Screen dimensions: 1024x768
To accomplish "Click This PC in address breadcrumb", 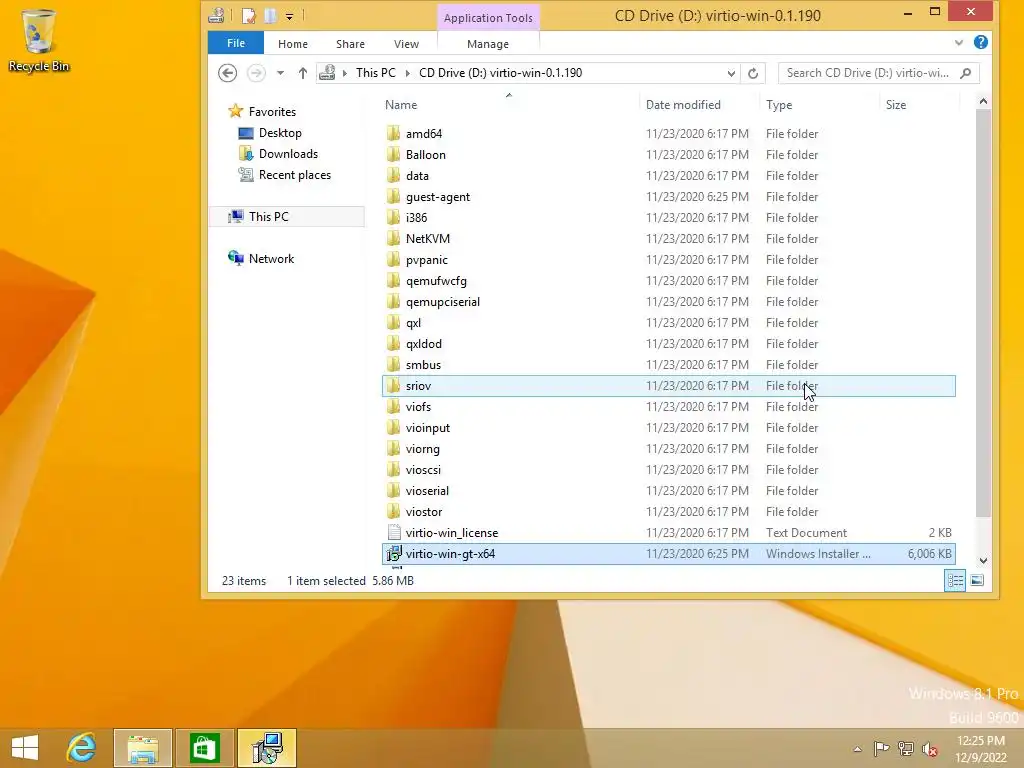I will 376,72.
